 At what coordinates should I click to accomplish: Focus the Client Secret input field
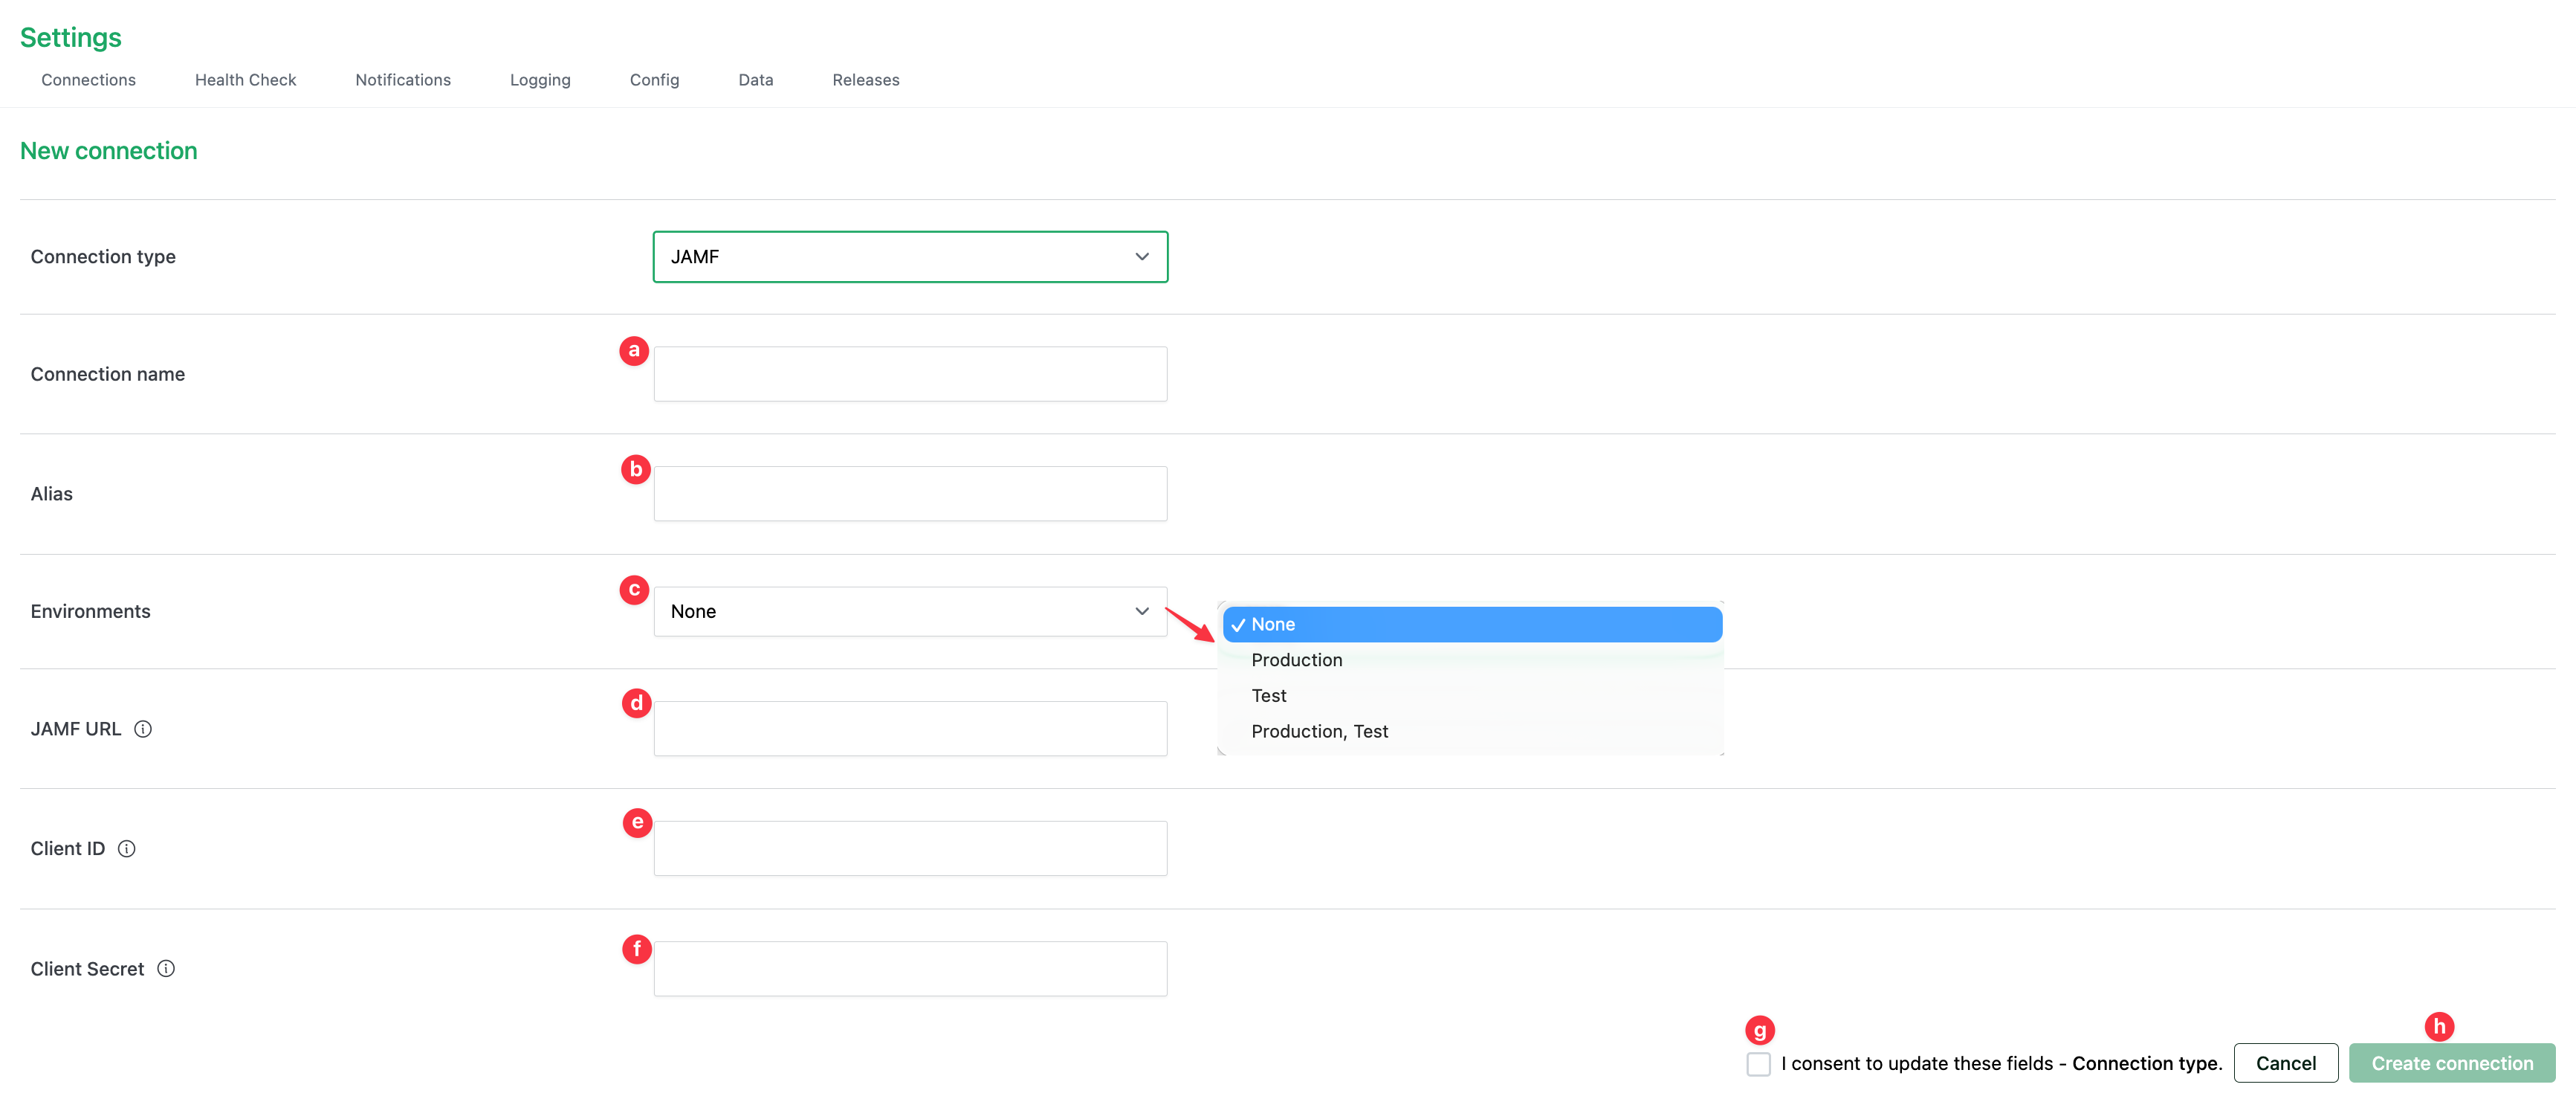tap(910, 969)
